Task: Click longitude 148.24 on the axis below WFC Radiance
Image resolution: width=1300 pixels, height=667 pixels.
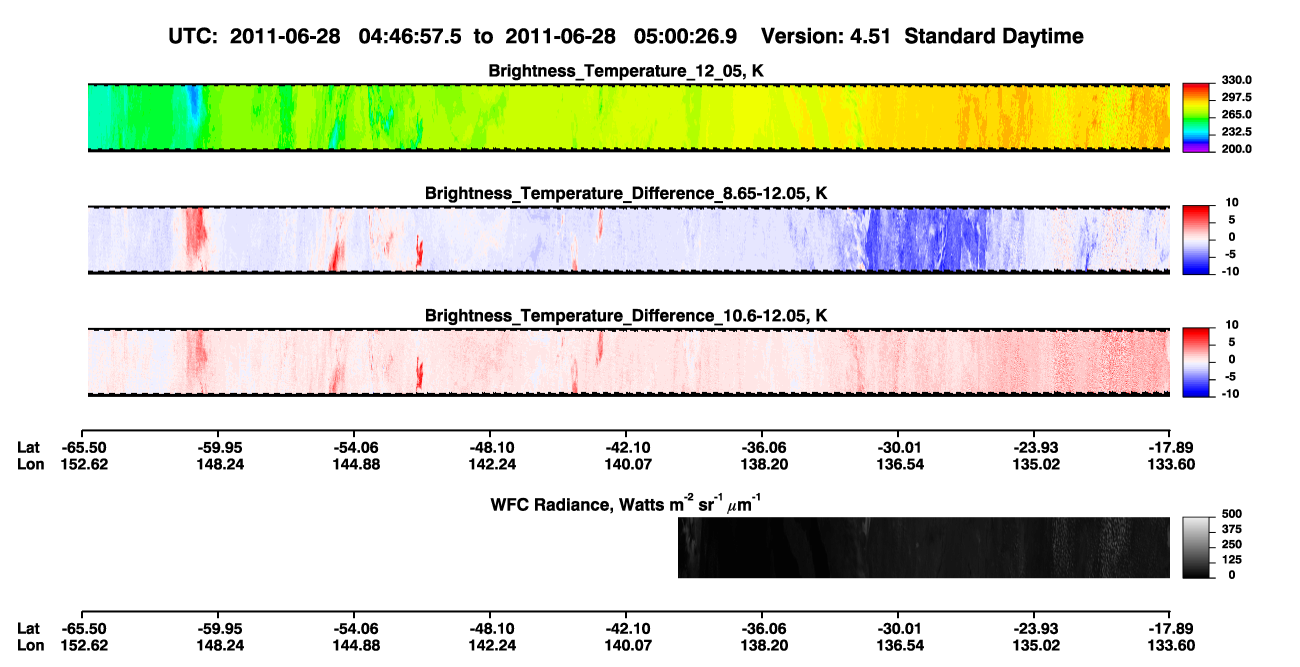Action: pos(218,644)
